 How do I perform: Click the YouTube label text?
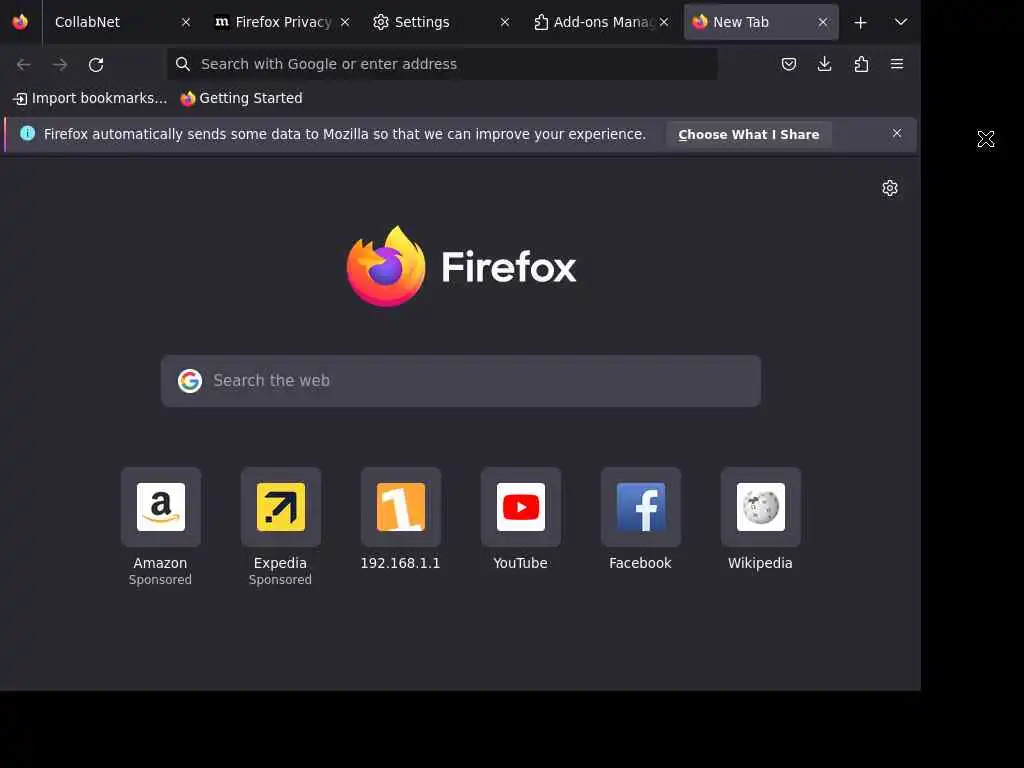[x=520, y=563]
